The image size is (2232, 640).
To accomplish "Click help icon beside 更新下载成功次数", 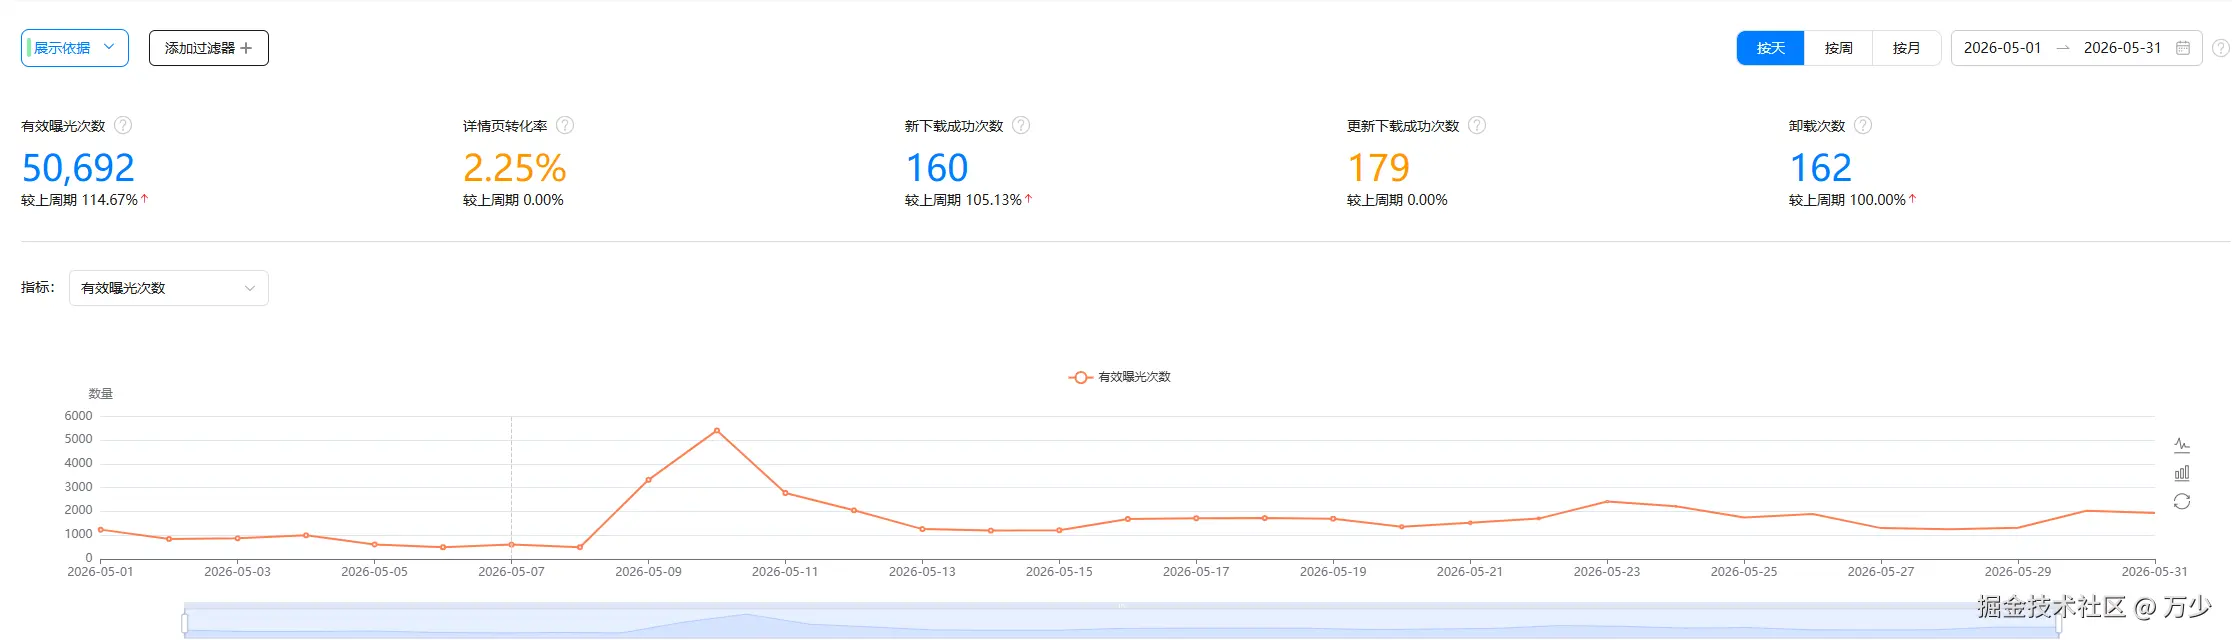I will (x=1477, y=125).
